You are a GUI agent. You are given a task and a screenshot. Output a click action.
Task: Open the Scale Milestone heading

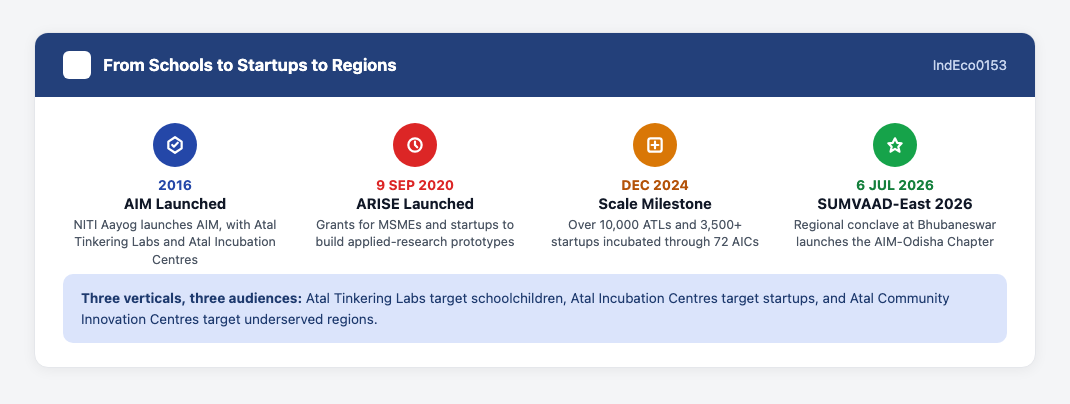click(655, 203)
